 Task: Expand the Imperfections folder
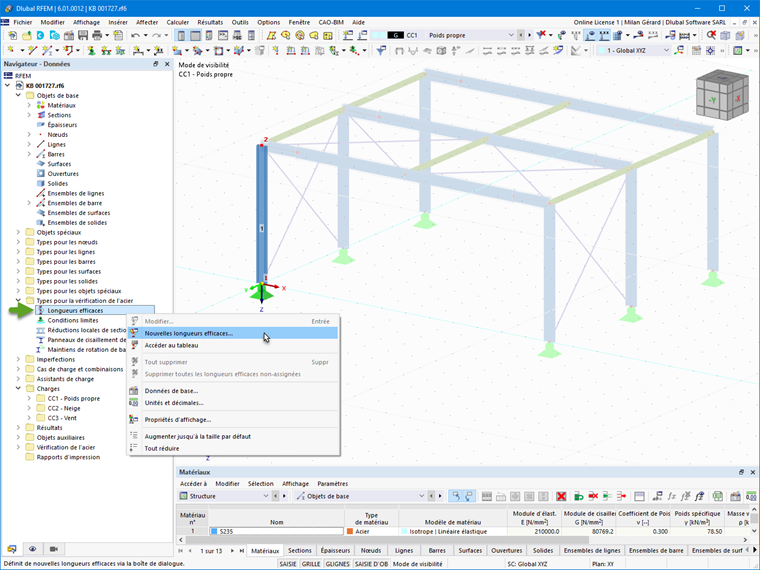coord(18,359)
